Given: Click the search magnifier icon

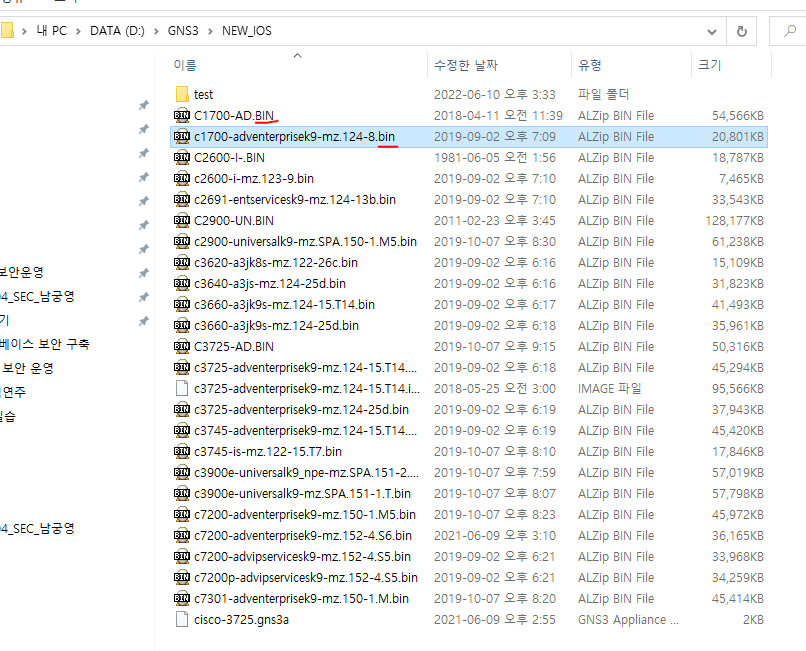Looking at the screenshot, I should [790, 31].
